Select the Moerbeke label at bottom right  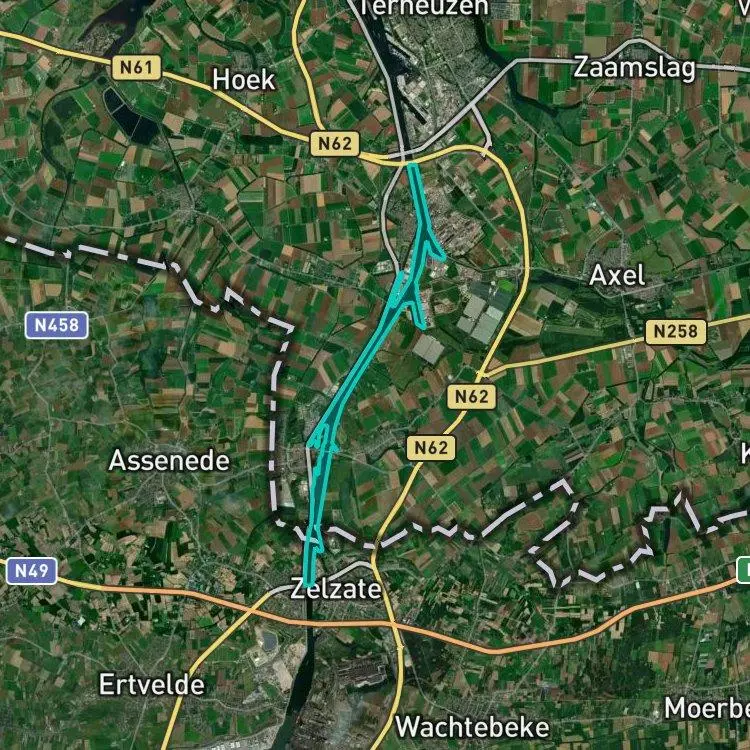point(707,708)
